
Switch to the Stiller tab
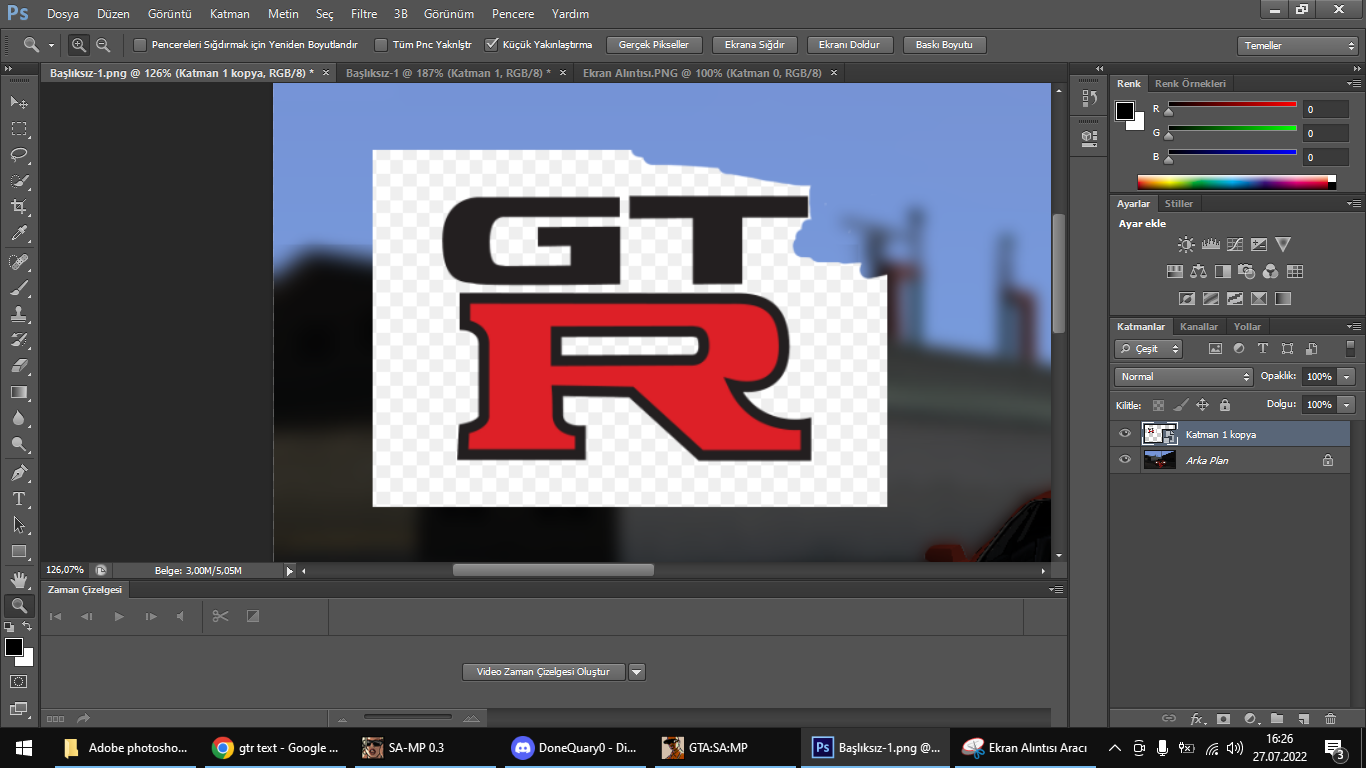pos(1179,204)
